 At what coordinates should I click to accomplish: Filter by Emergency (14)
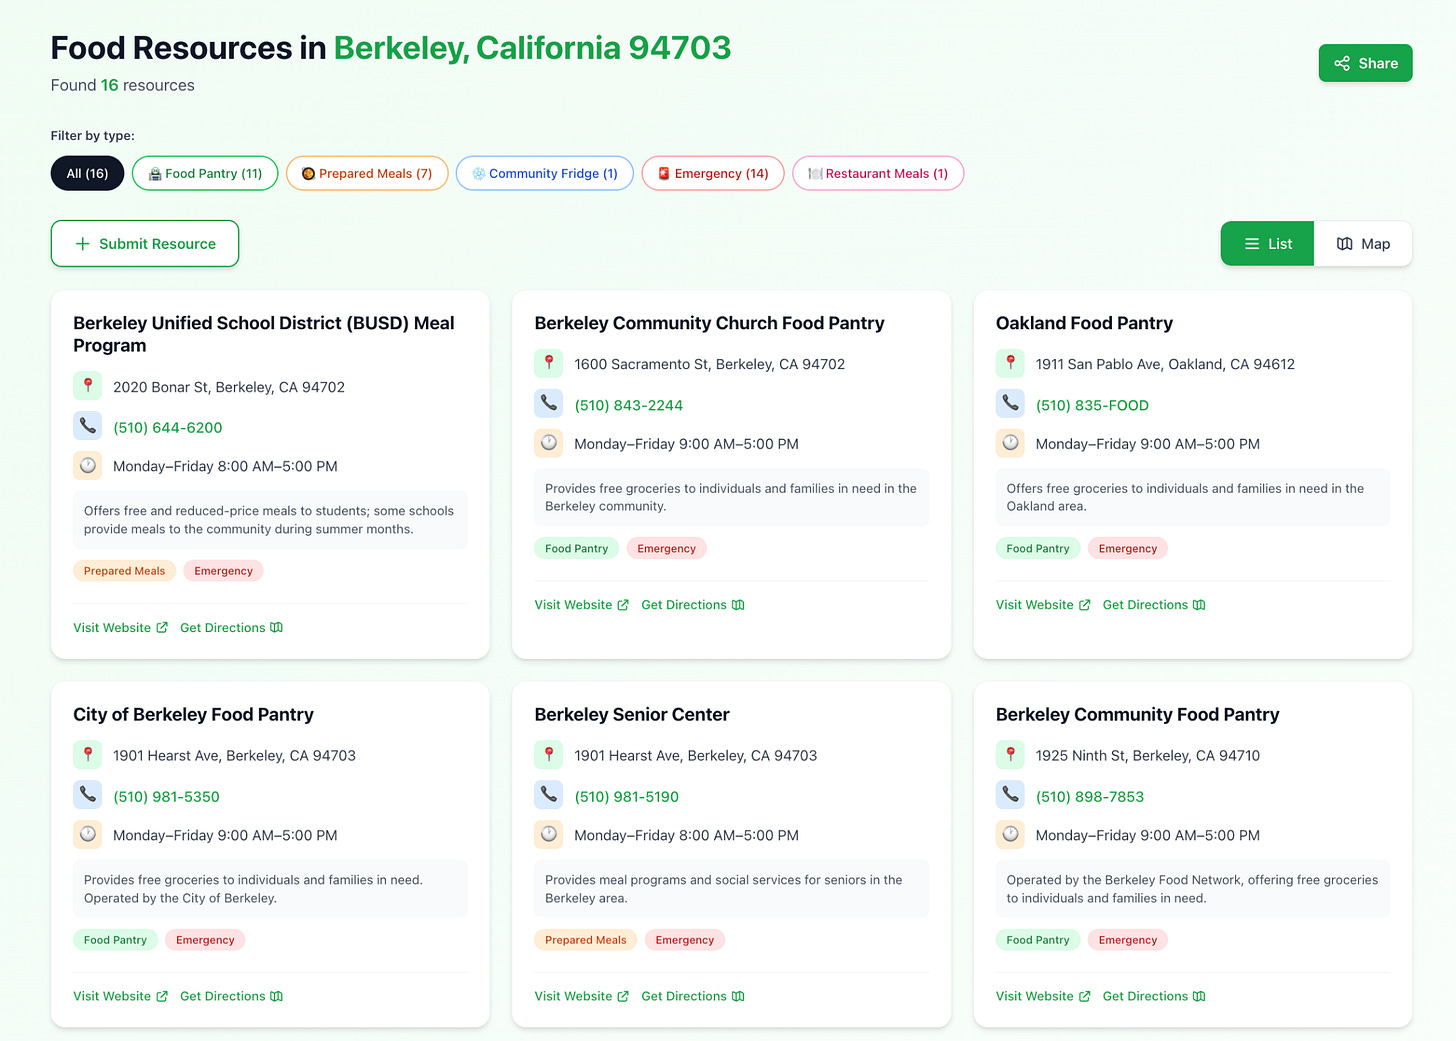click(713, 173)
